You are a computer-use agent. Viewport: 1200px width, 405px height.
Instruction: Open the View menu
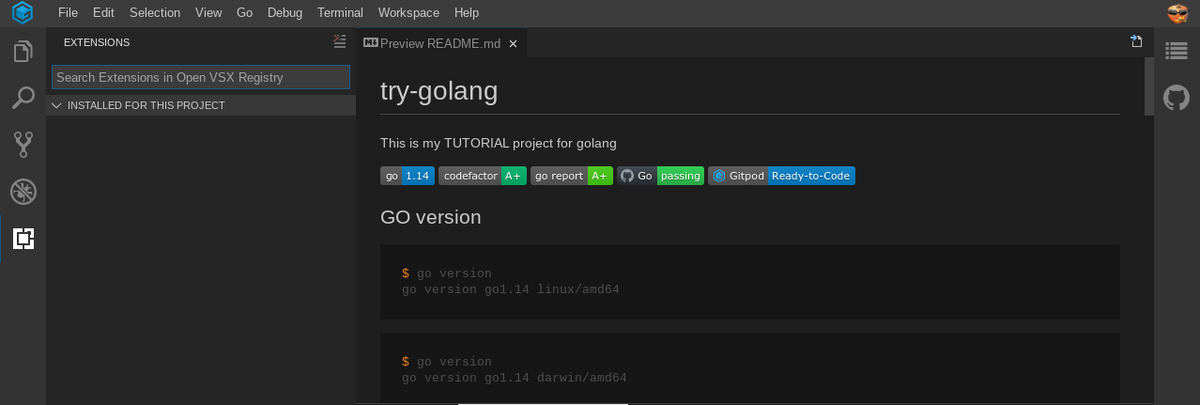[209, 13]
